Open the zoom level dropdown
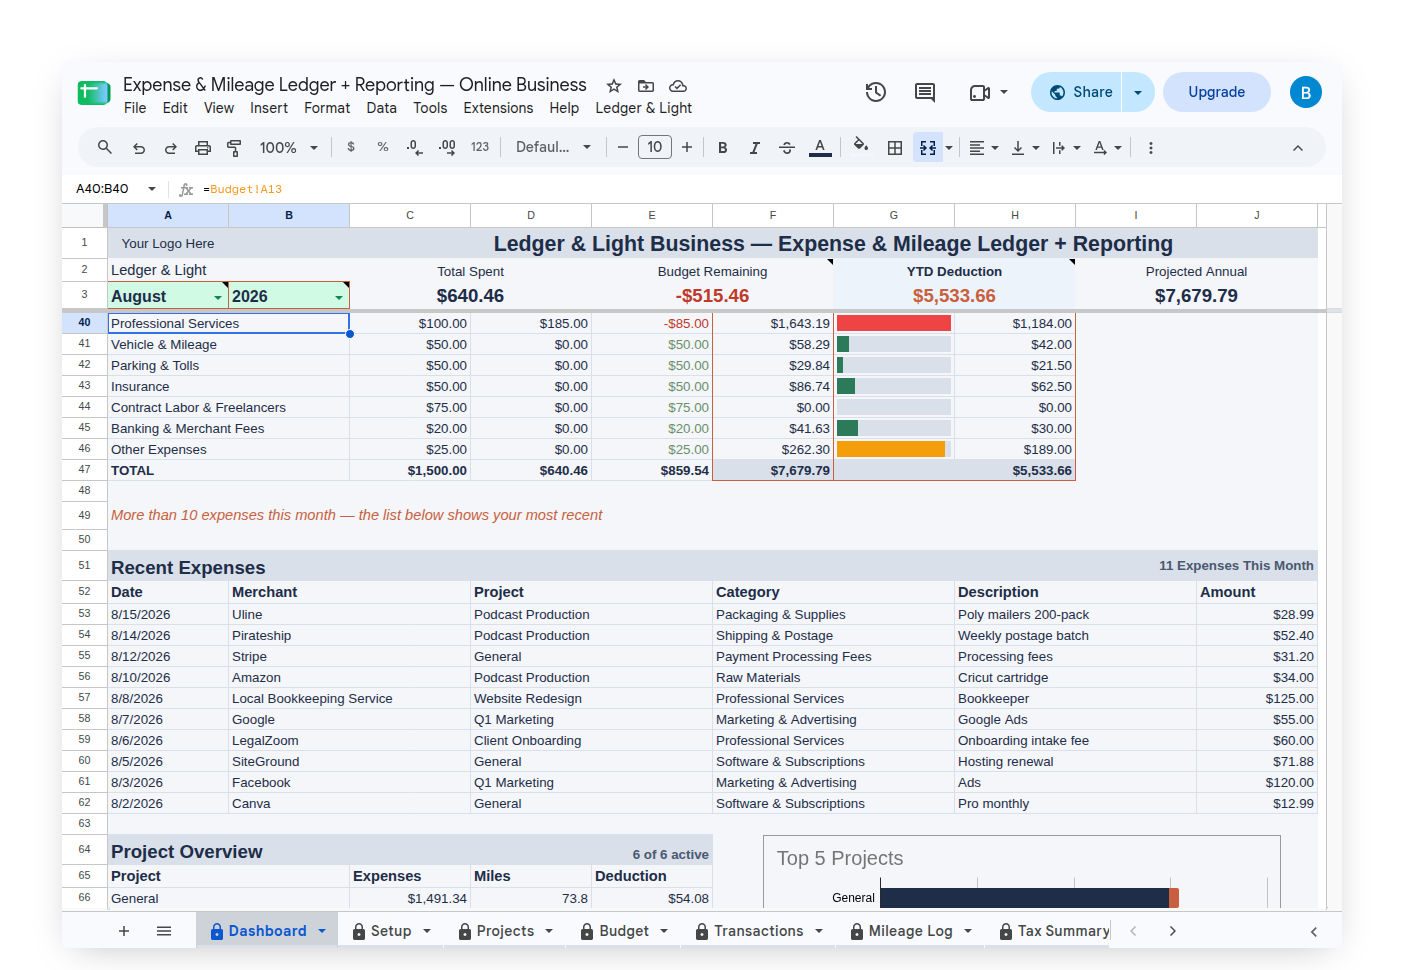Screen dimensions: 1404x970 (289, 148)
